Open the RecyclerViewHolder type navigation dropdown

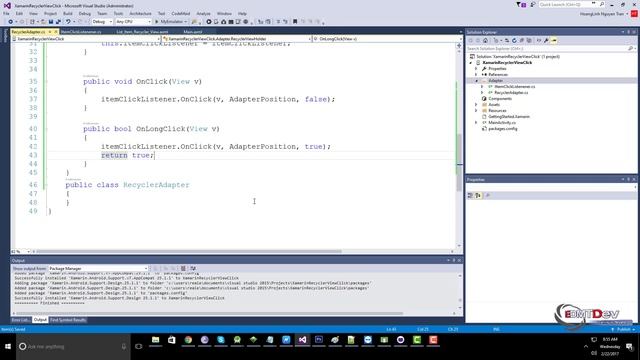(237, 39)
